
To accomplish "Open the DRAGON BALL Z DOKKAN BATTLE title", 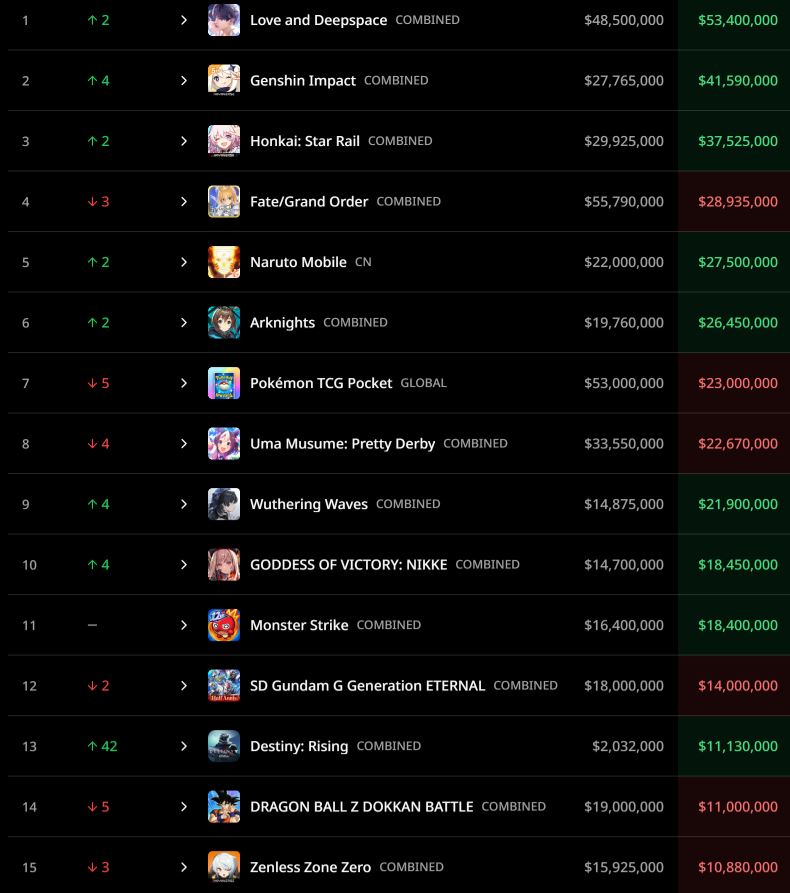I will (362, 806).
